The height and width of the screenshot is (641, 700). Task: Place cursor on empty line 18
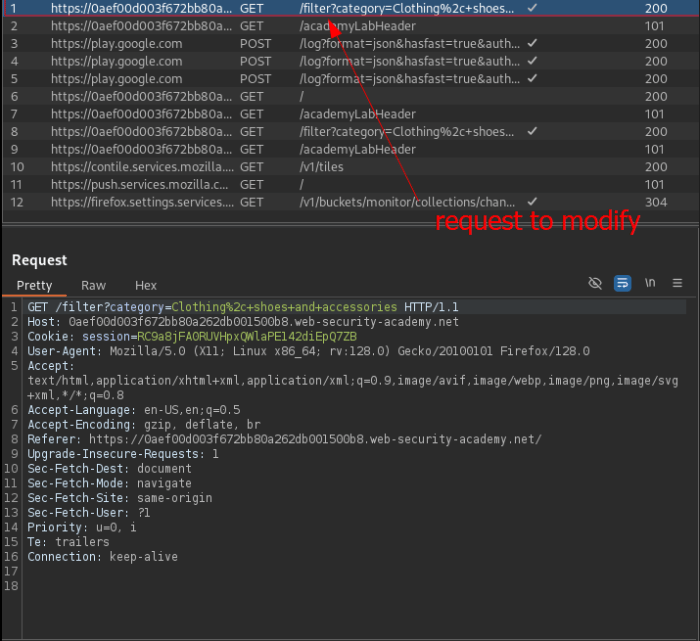pyautogui.click(x=356, y=586)
